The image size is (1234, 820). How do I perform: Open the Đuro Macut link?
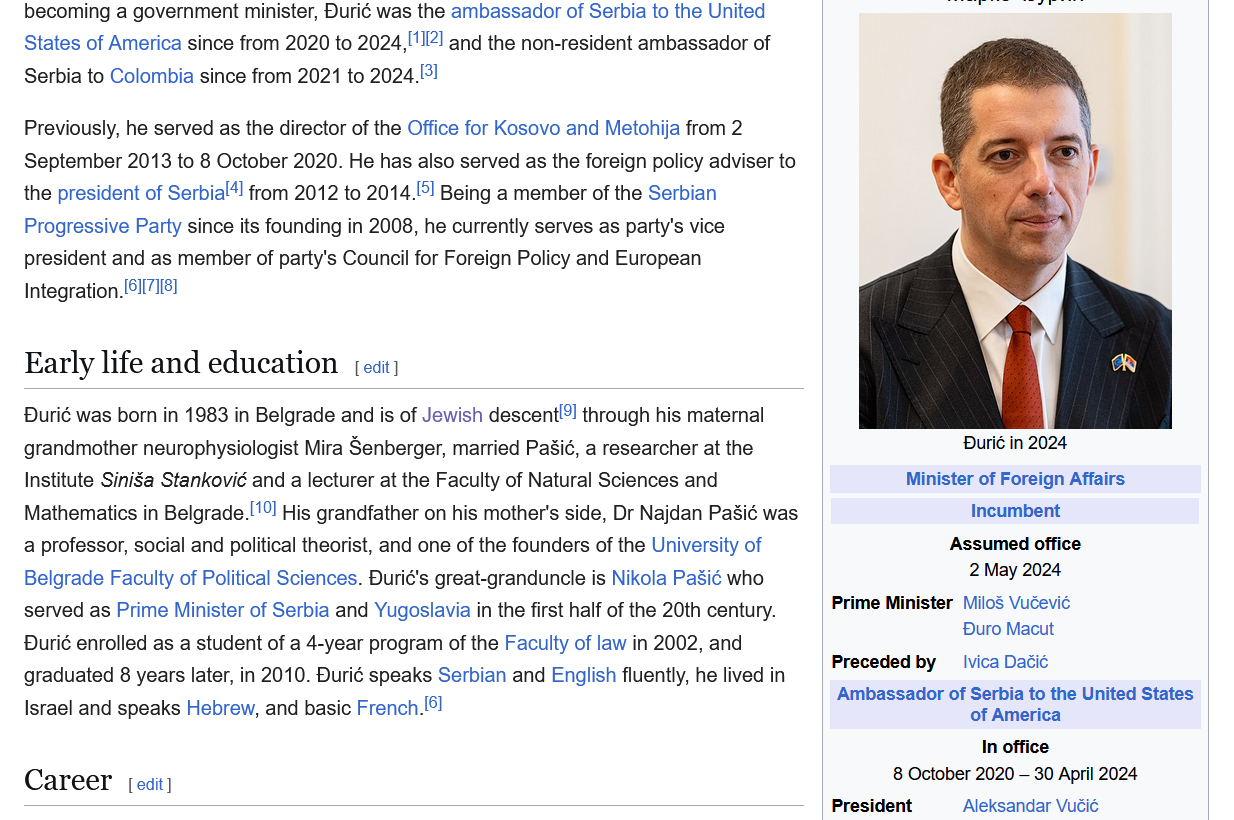click(1008, 629)
